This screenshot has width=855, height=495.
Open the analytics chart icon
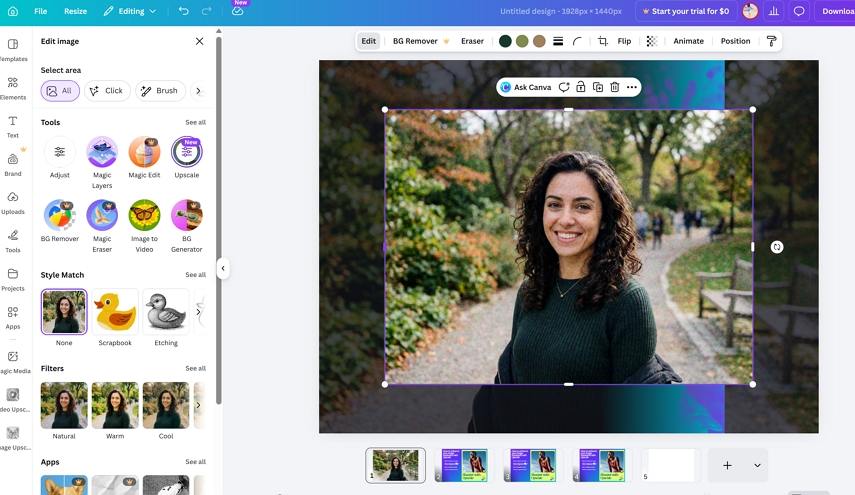click(774, 11)
